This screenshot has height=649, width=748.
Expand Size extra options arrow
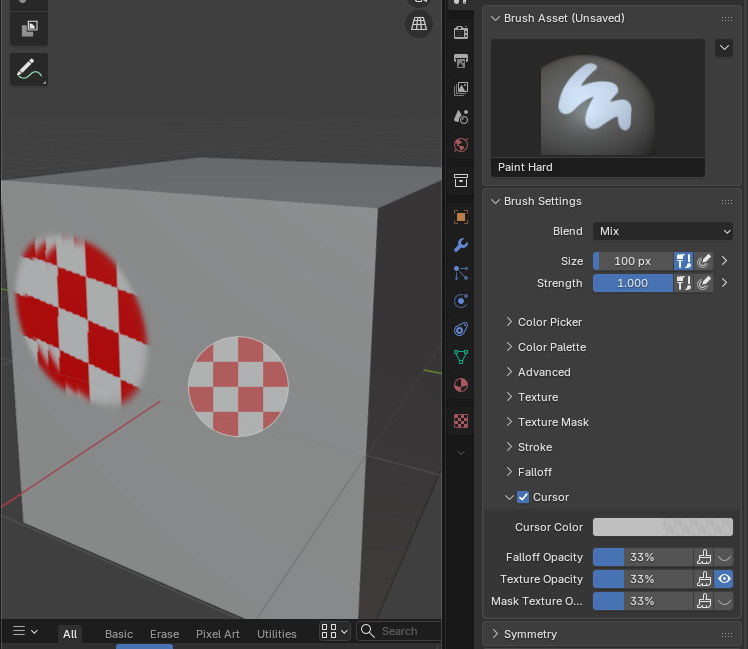pos(724,261)
